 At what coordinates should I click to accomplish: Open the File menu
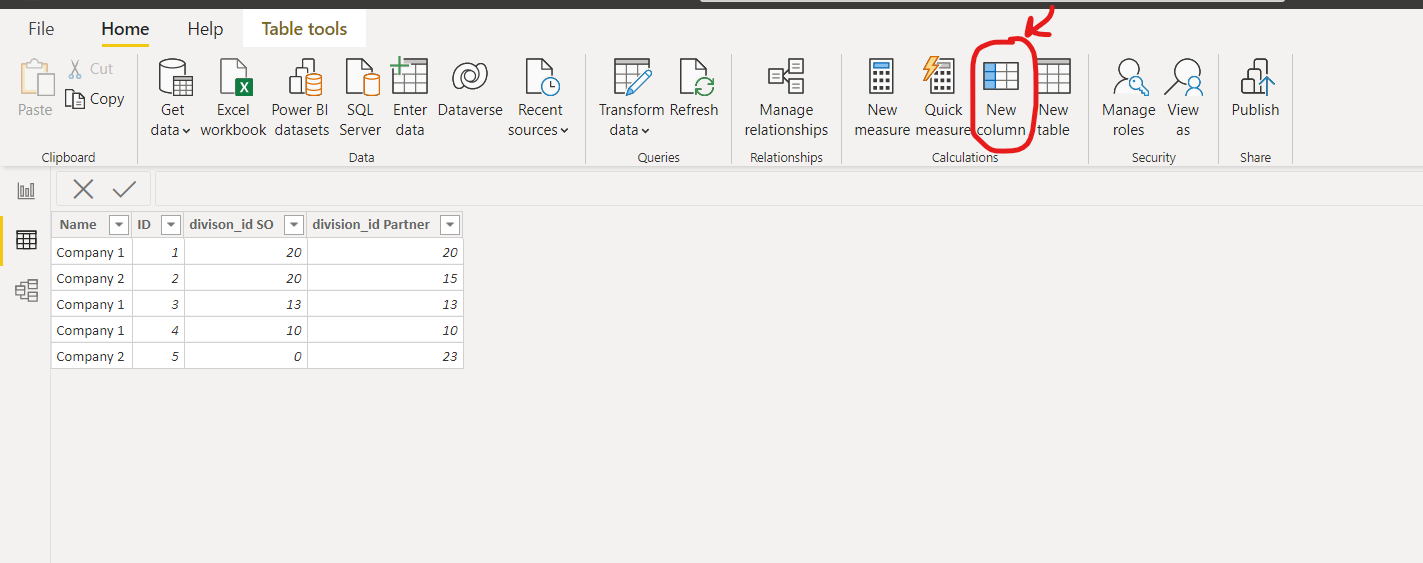[41, 29]
